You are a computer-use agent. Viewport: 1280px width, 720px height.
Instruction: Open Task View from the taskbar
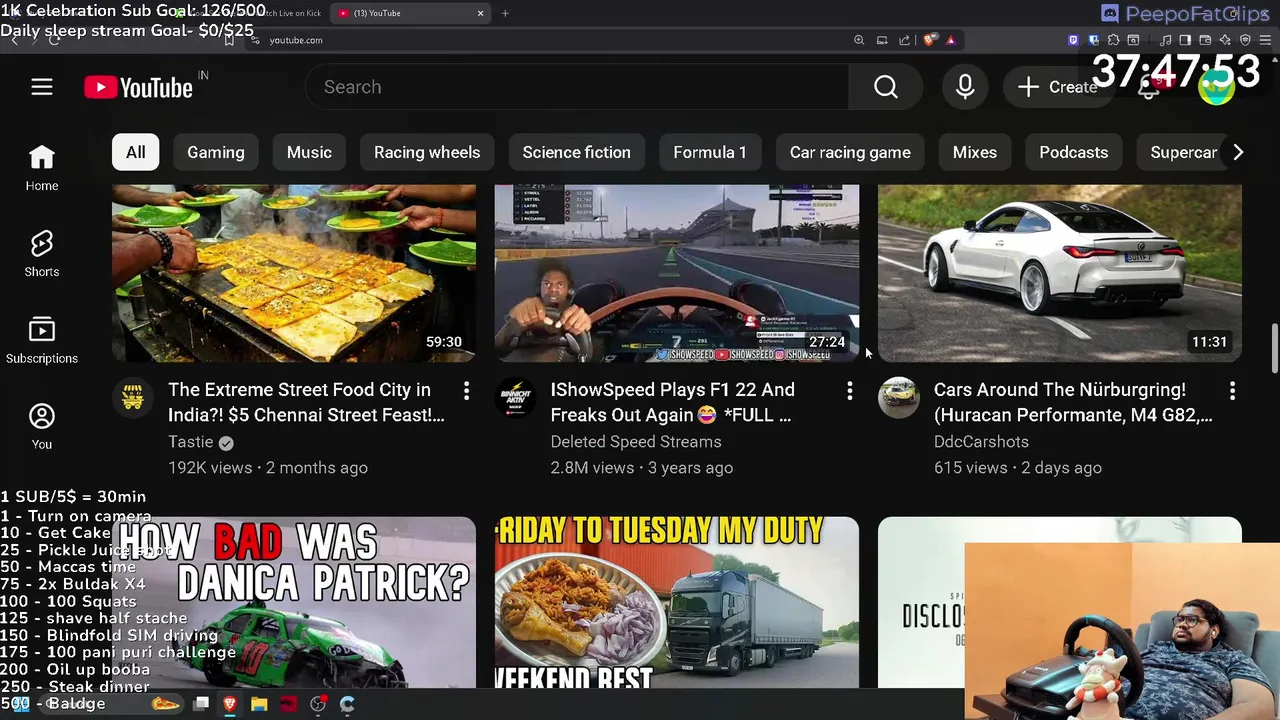pos(201,704)
